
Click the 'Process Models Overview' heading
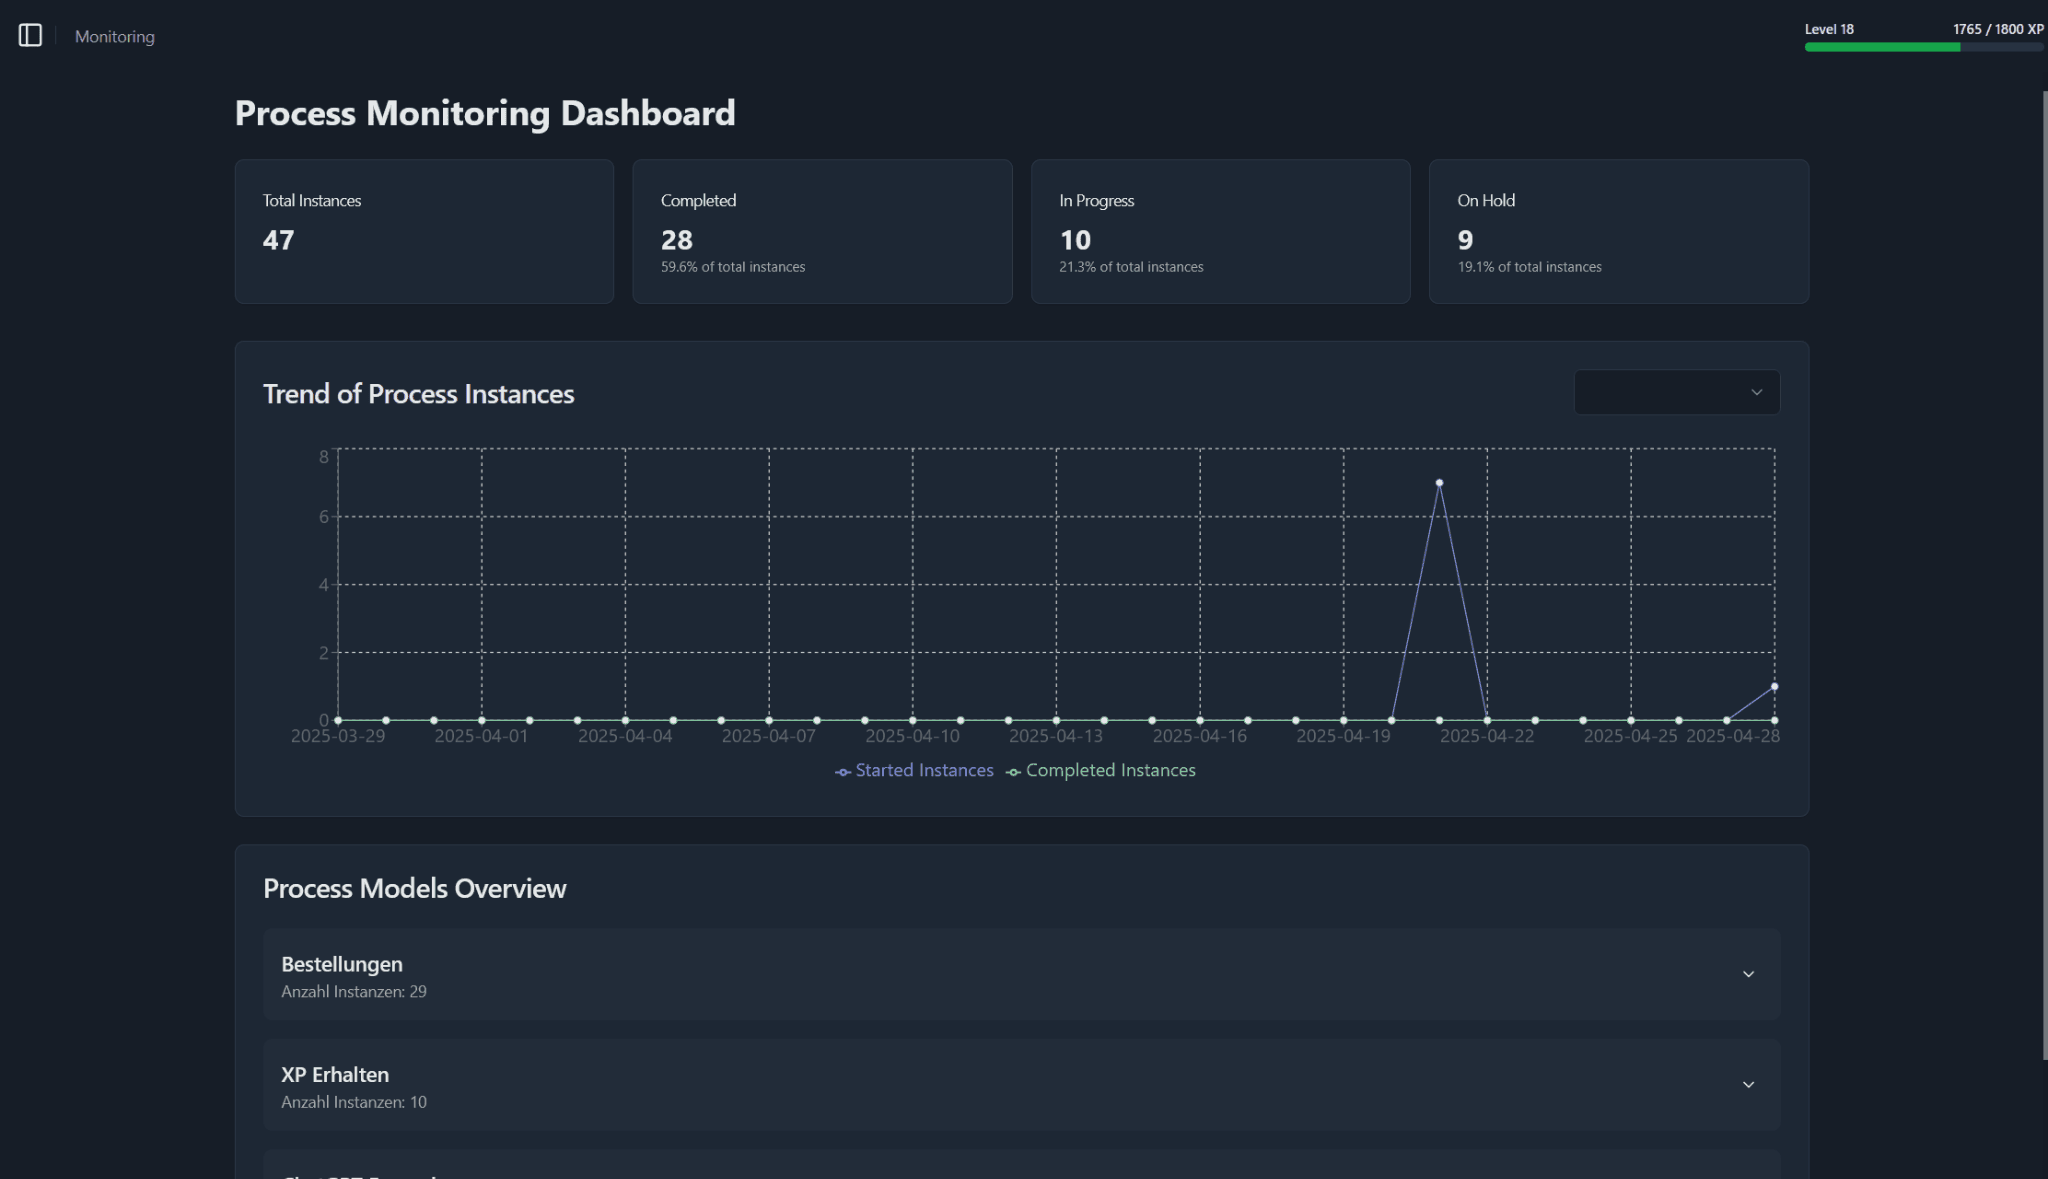point(414,889)
